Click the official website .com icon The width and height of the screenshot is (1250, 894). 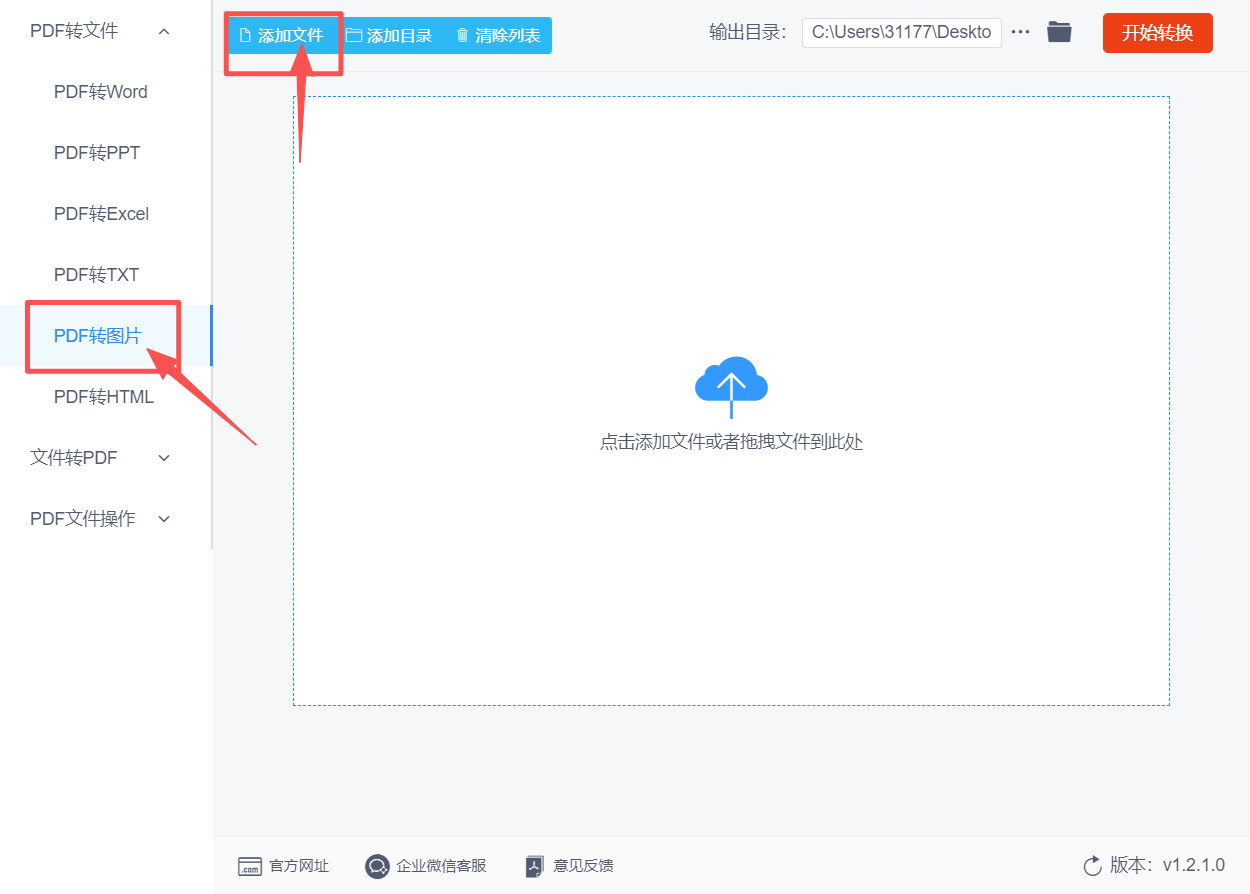(250, 866)
